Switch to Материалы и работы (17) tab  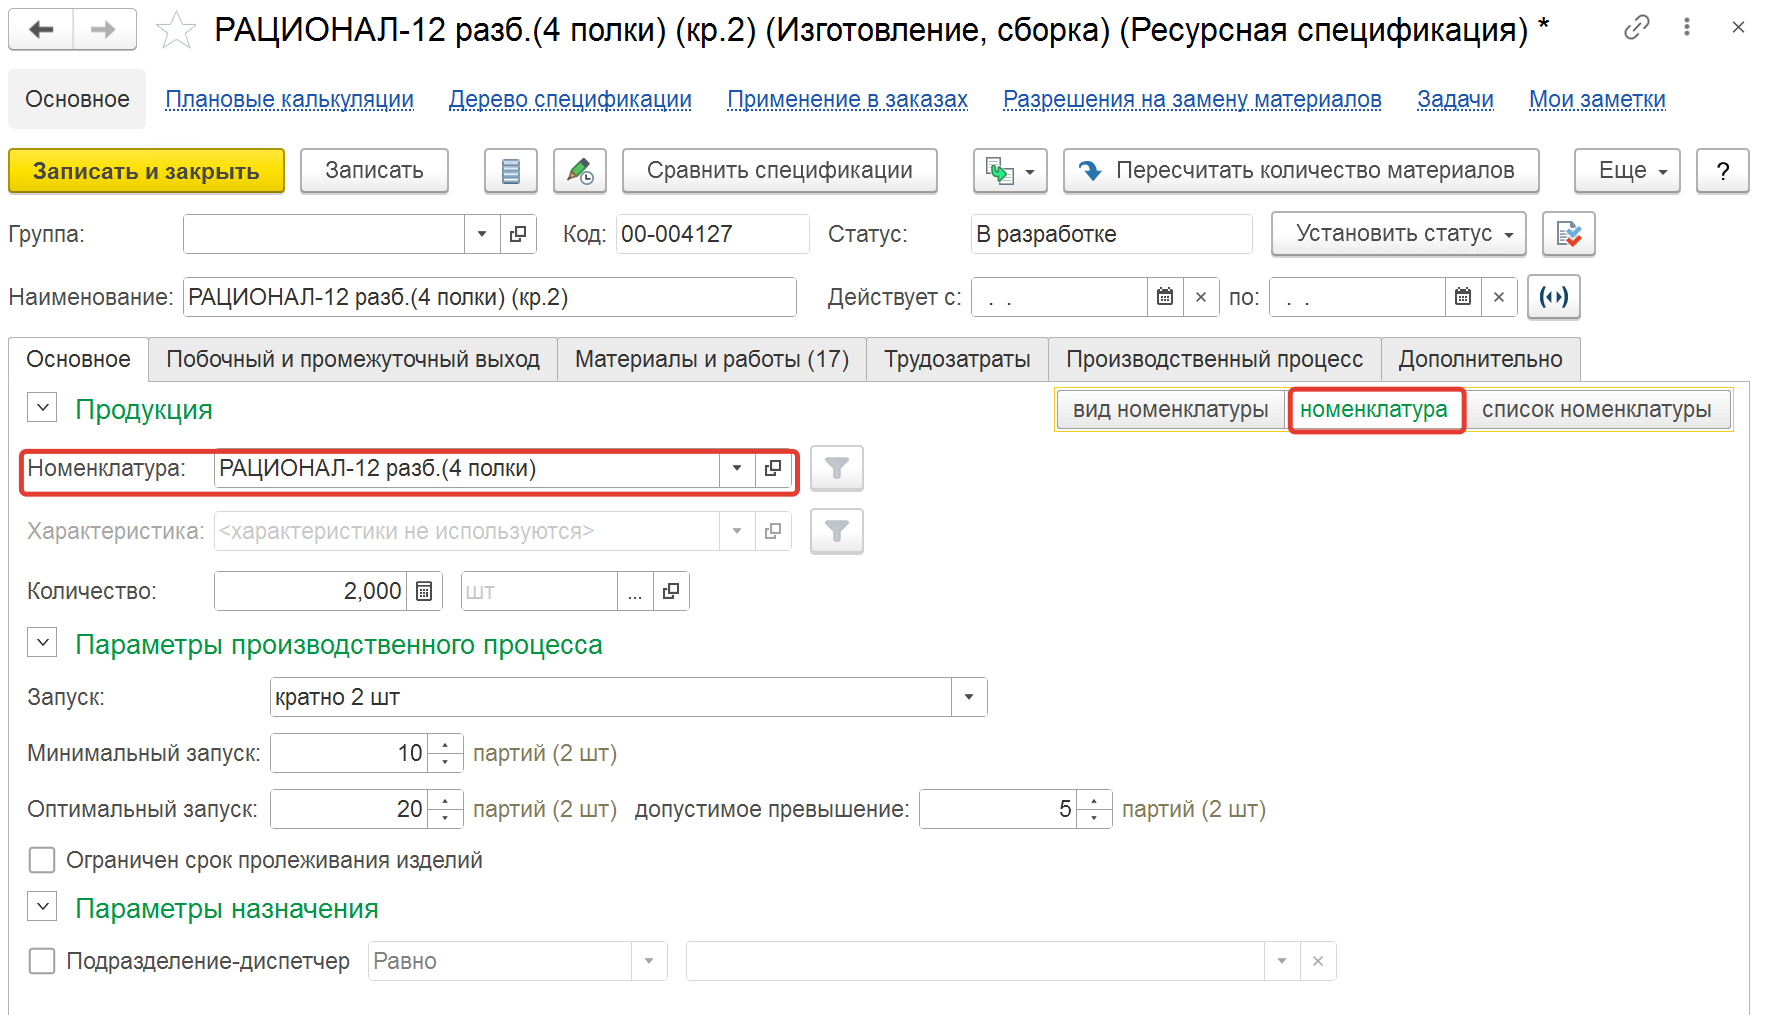711,359
